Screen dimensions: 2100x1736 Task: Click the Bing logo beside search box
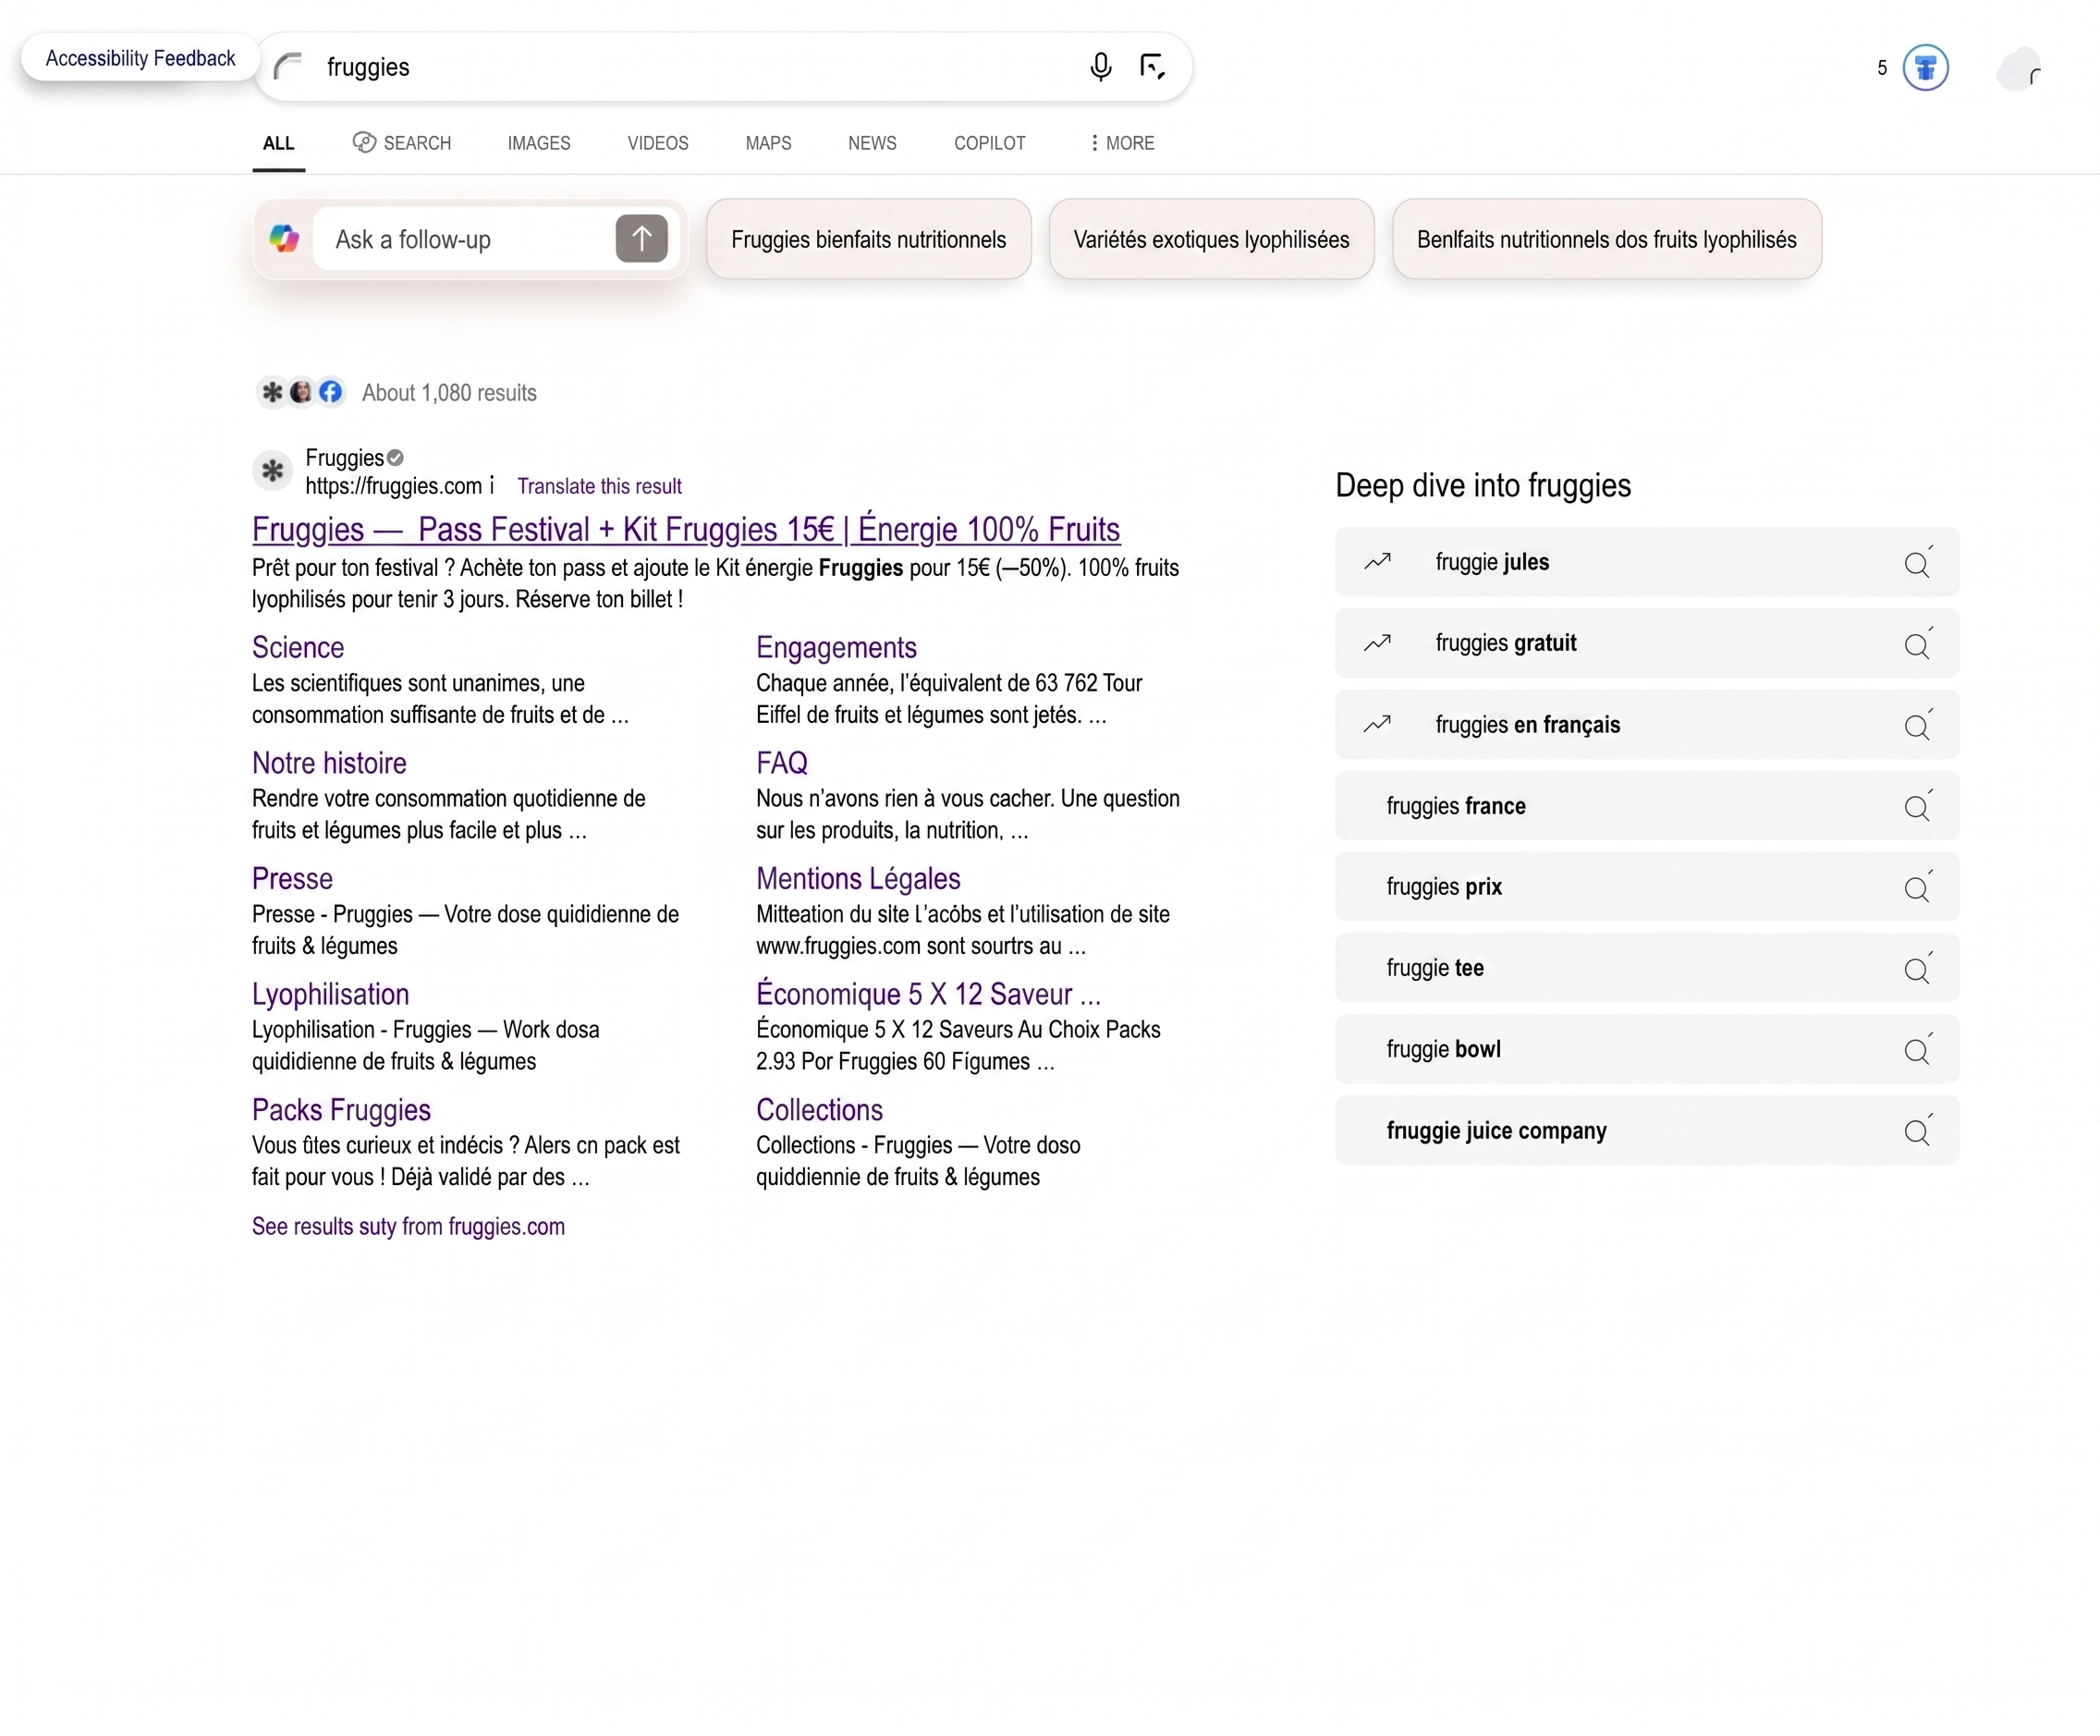click(288, 67)
